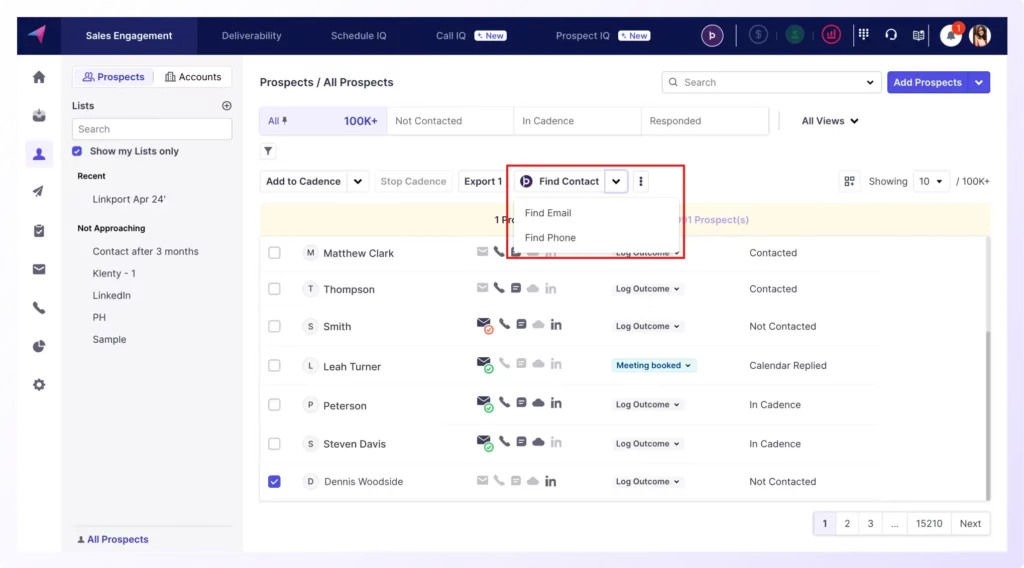The height and width of the screenshot is (568, 1024).
Task: Click the plus icon to add list
Action: coord(226,106)
